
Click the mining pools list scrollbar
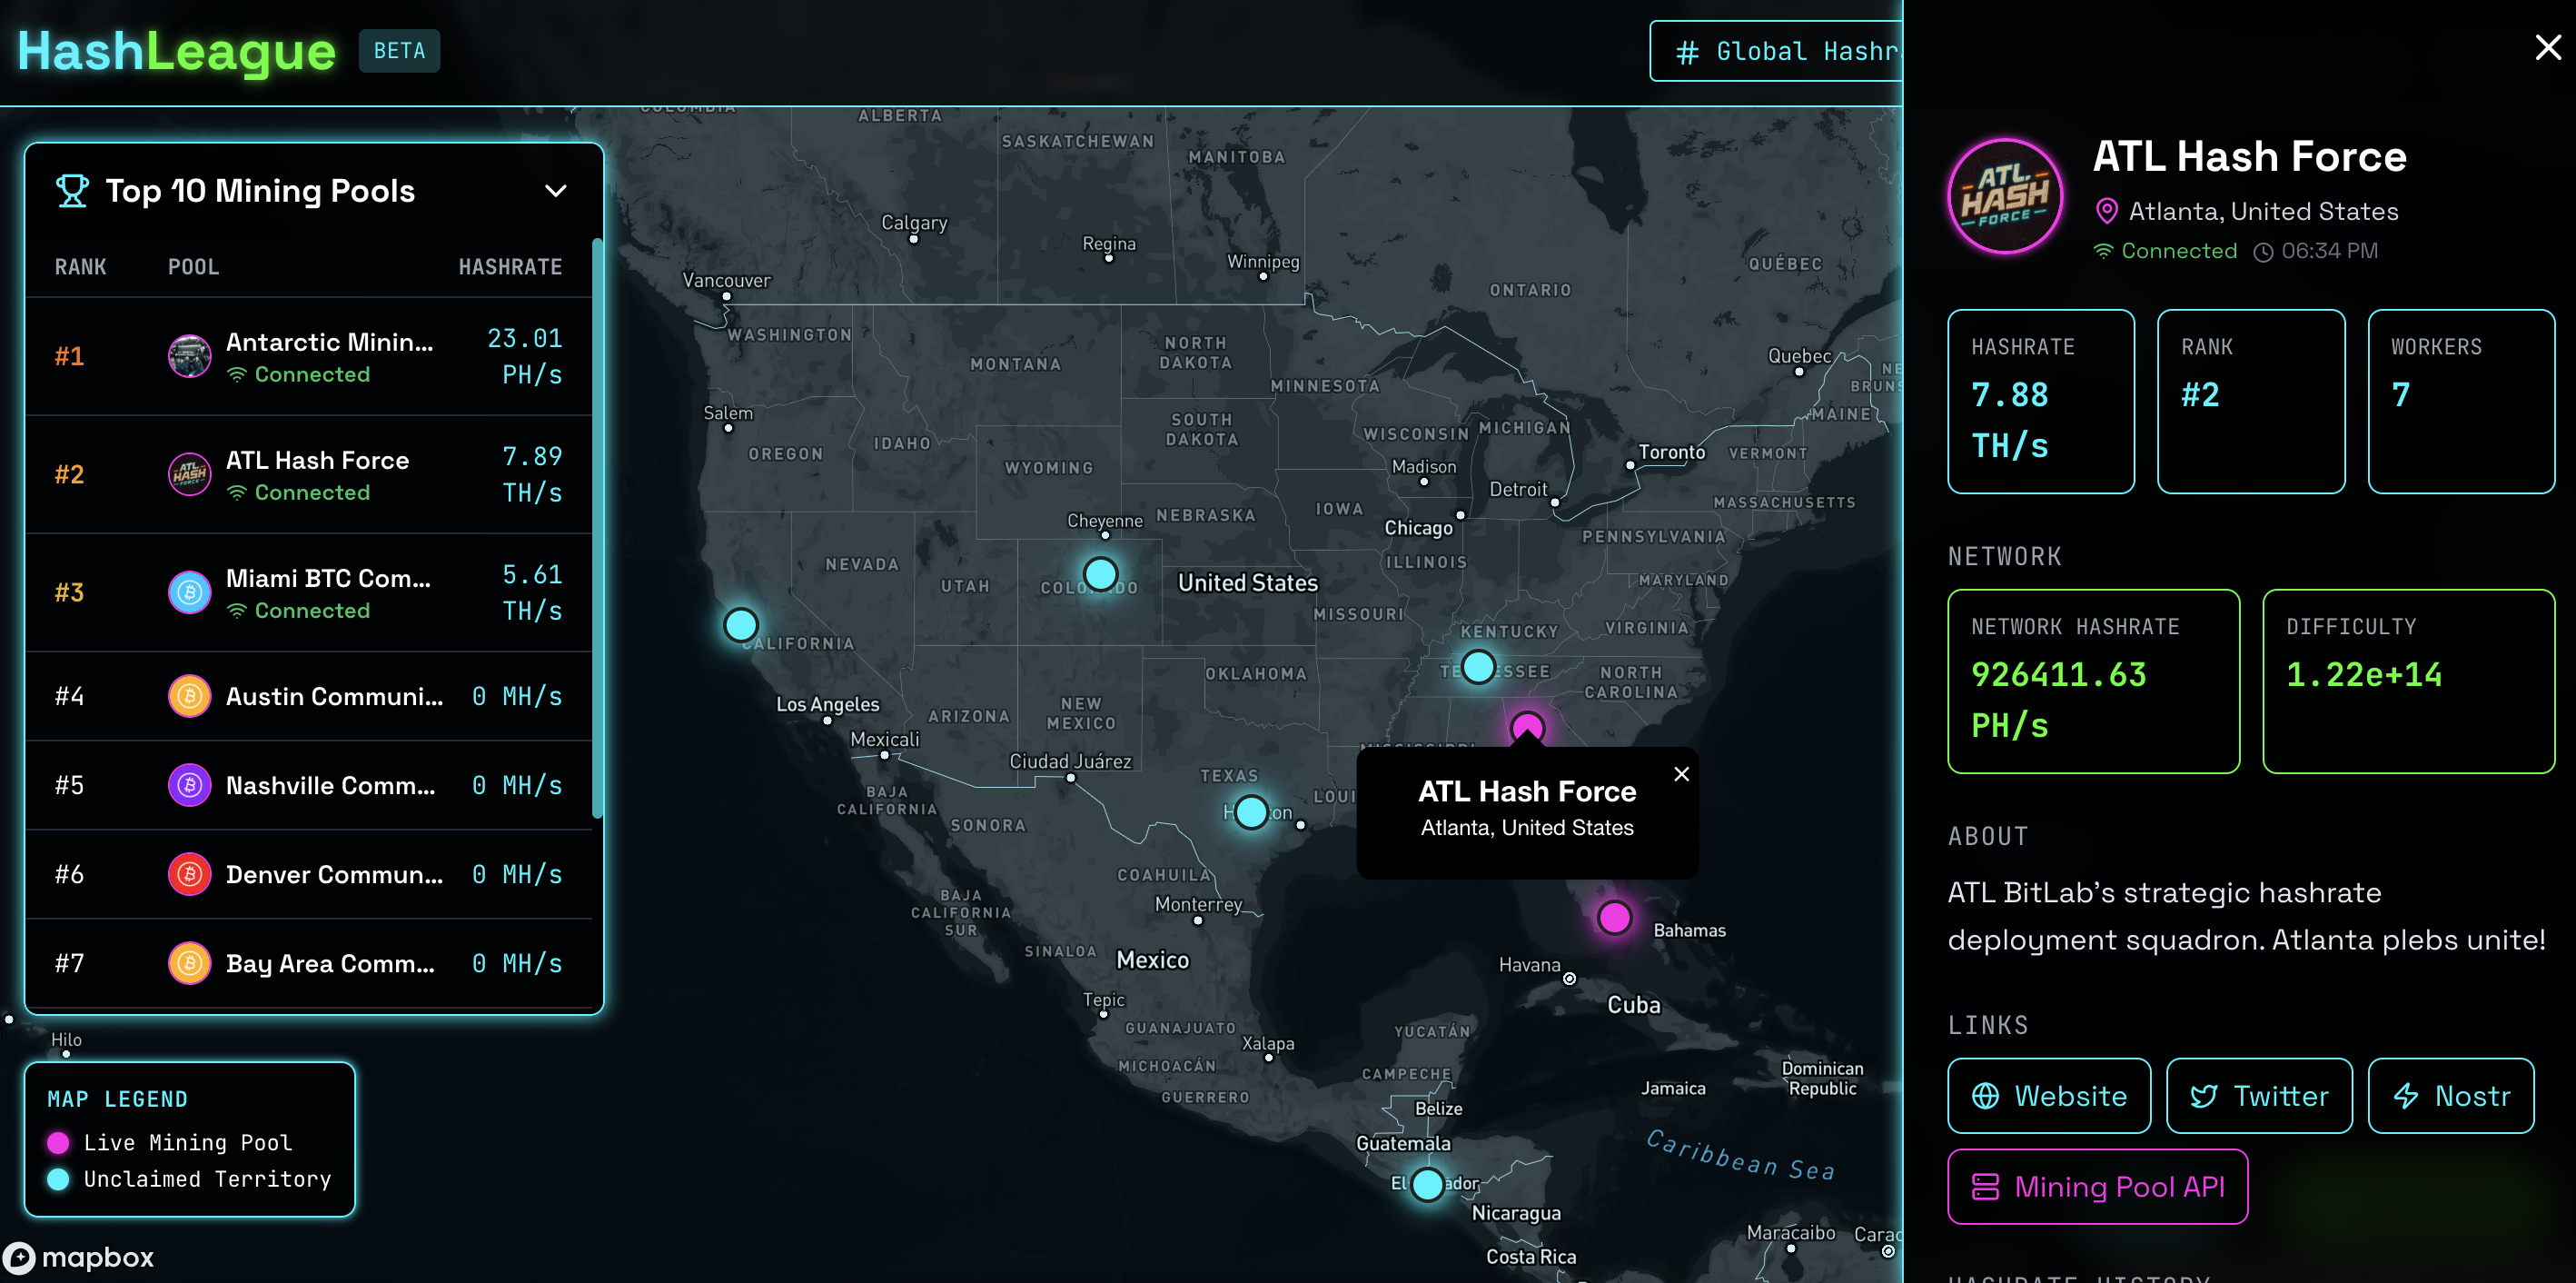click(597, 528)
